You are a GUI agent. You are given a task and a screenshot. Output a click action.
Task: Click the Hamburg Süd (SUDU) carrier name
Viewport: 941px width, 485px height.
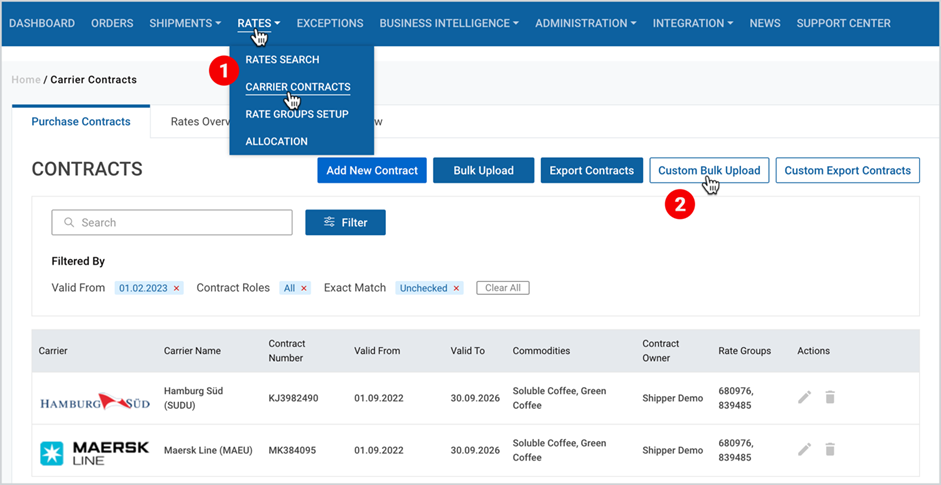point(193,397)
